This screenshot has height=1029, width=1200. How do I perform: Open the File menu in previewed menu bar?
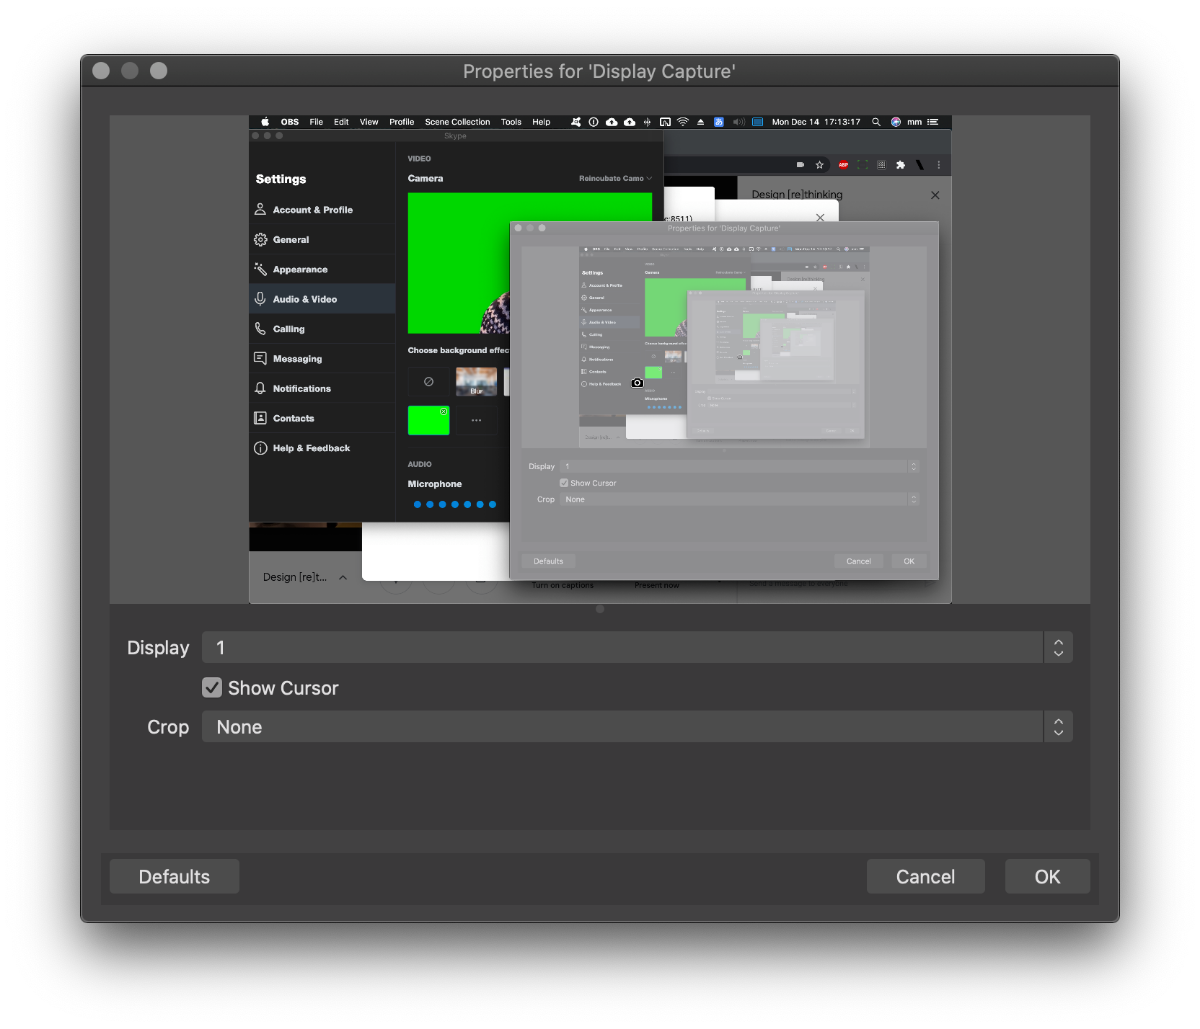[x=316, y=122]
